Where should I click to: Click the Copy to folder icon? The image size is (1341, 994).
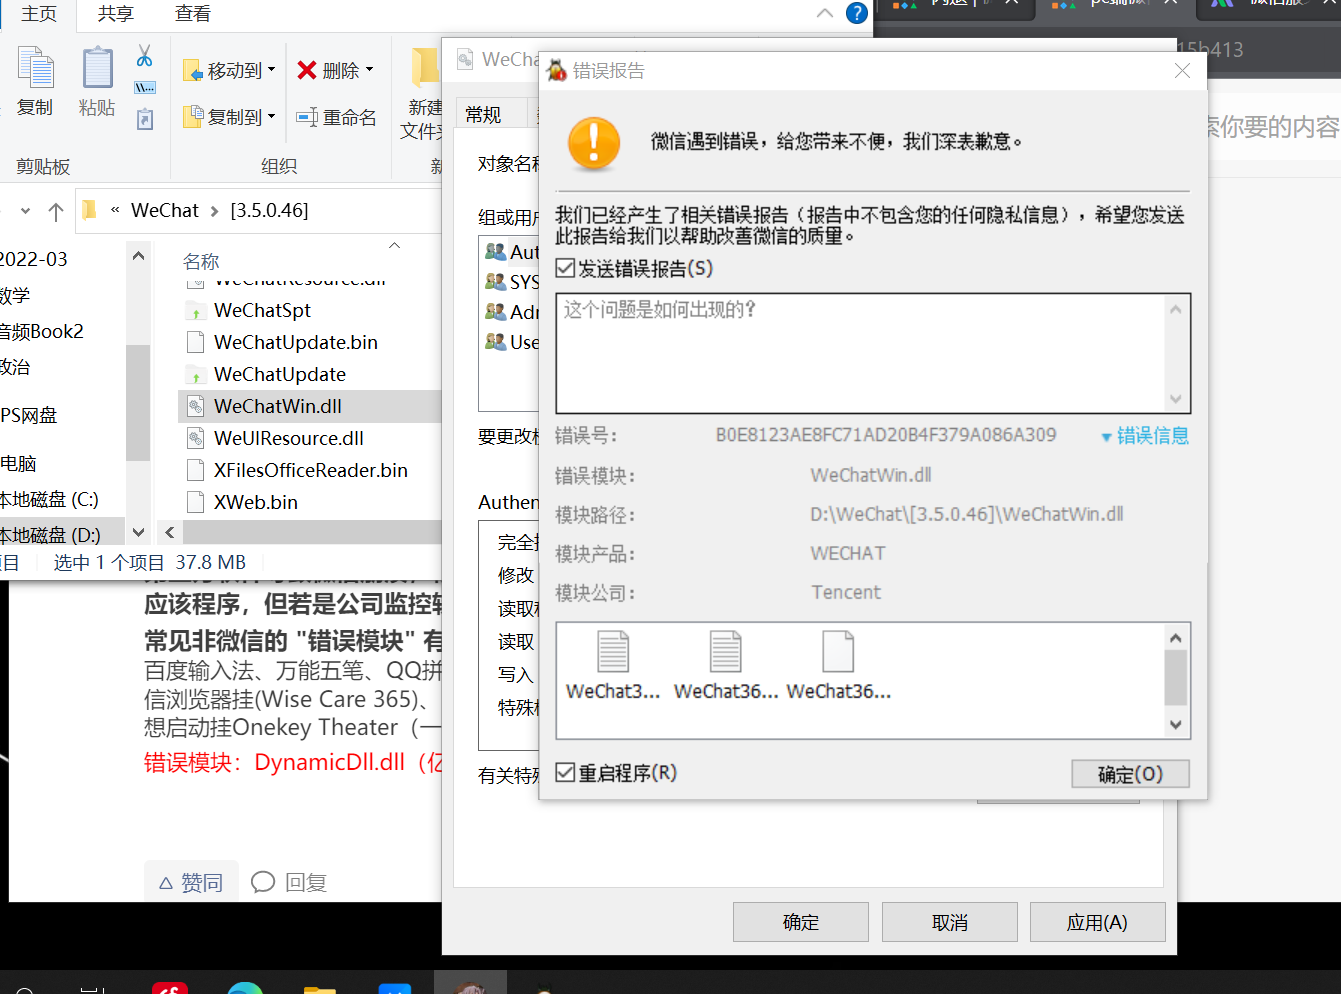click(194, 117)
